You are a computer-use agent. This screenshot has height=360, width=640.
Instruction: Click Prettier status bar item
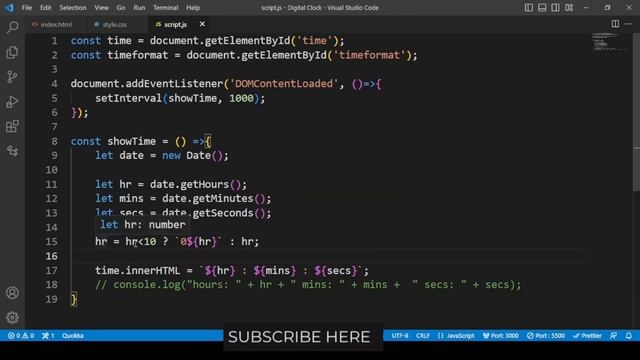[587, 336]
